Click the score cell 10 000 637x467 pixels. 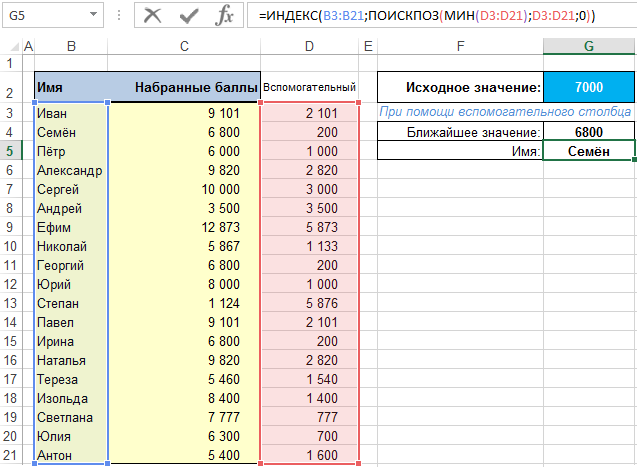point(184,189)
